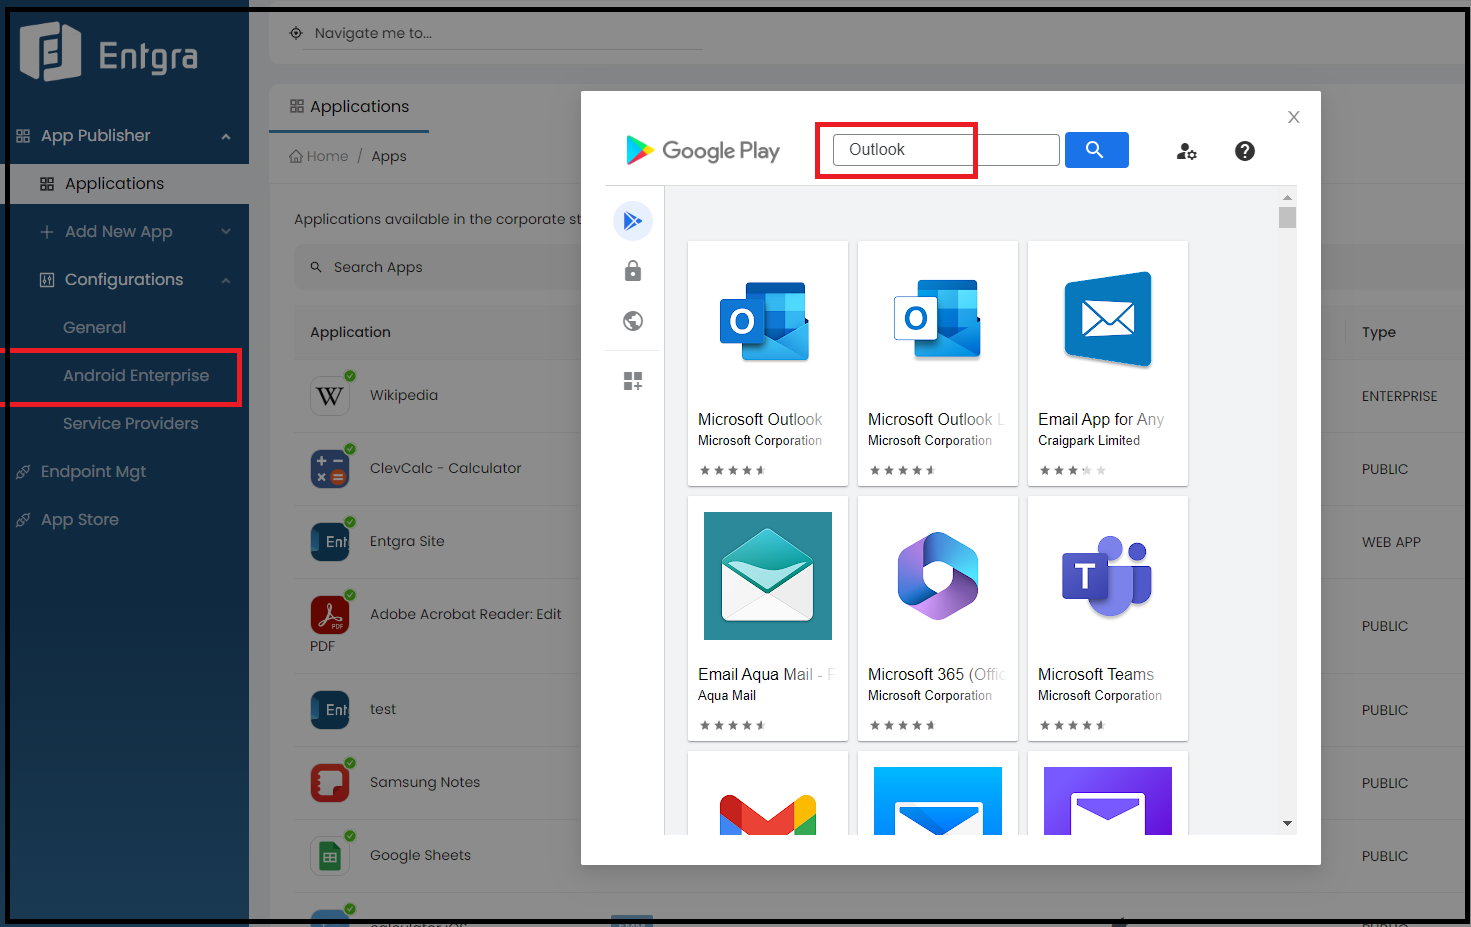Open Endpoint Mgt link
Image resolution: width=1471 pixels, height=927 pixels.
(93, 472)
